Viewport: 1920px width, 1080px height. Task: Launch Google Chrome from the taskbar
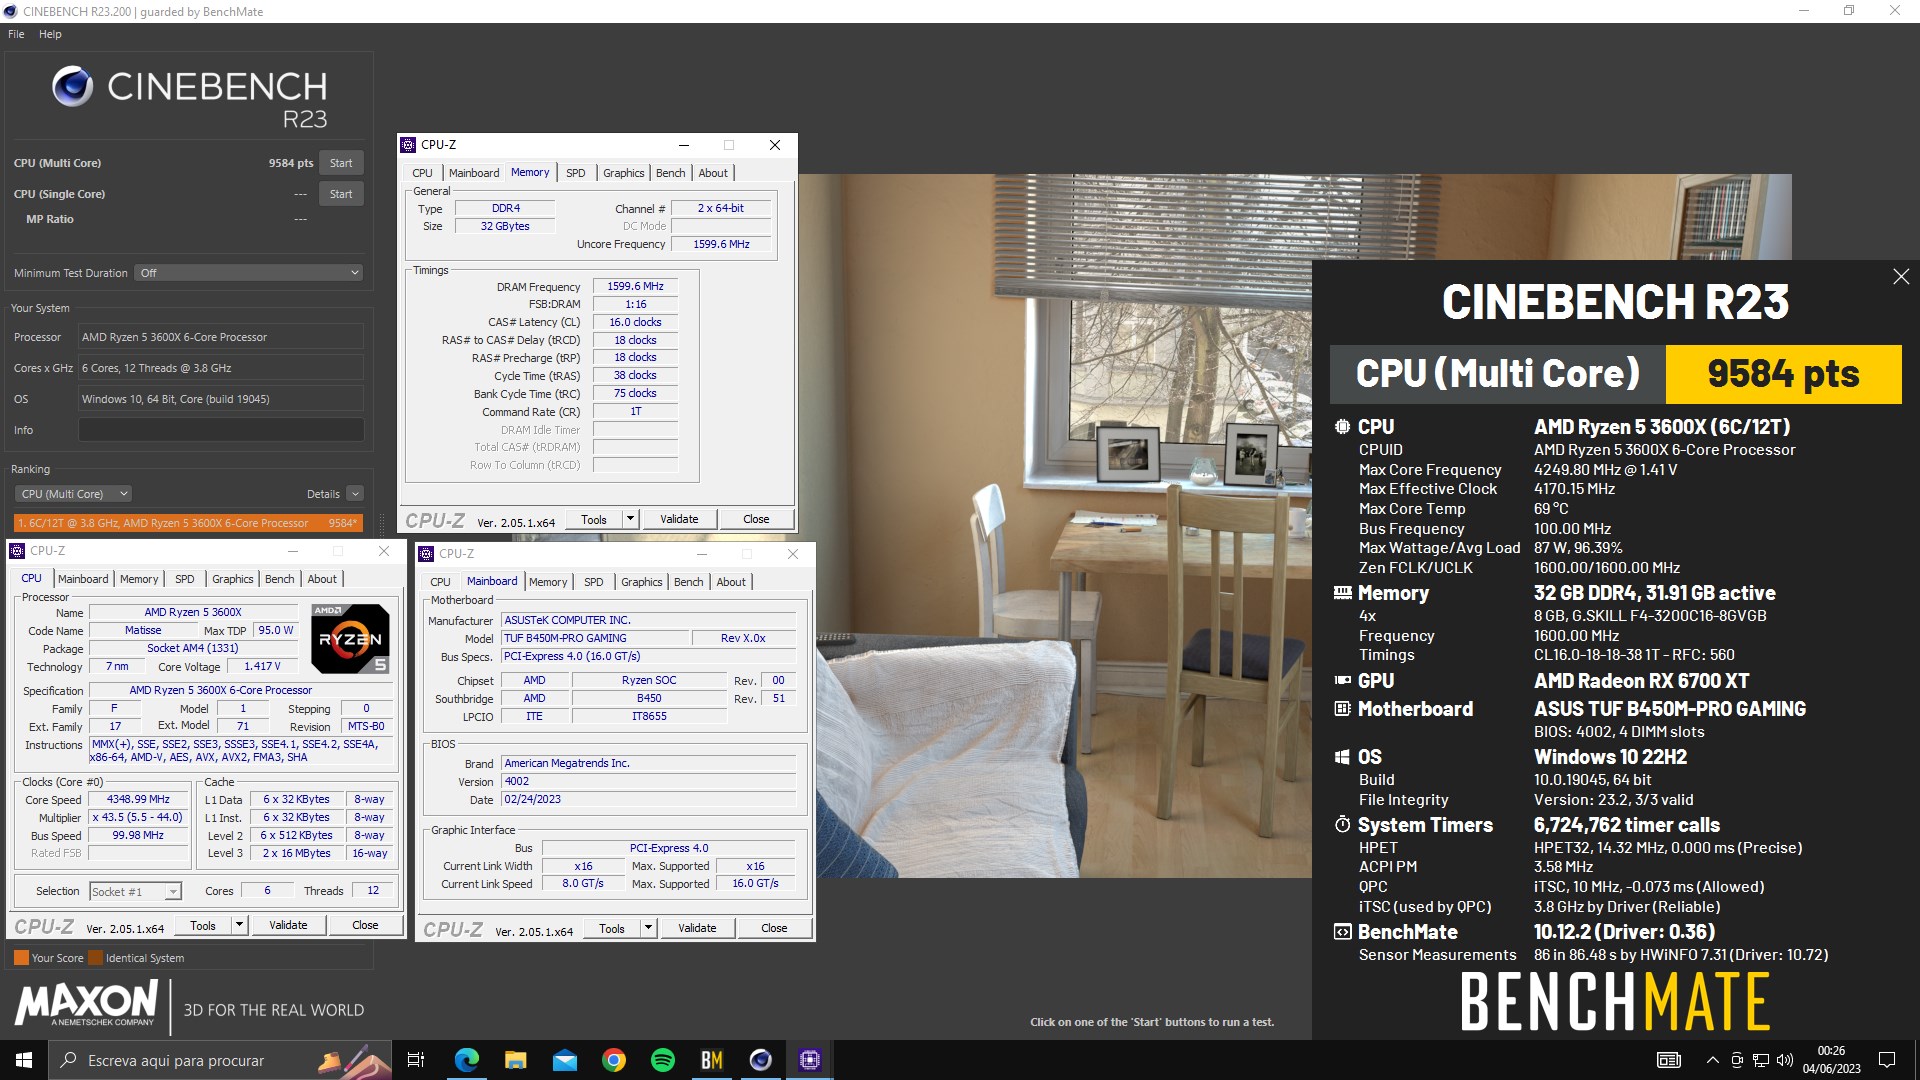(x=614, y=1060)
